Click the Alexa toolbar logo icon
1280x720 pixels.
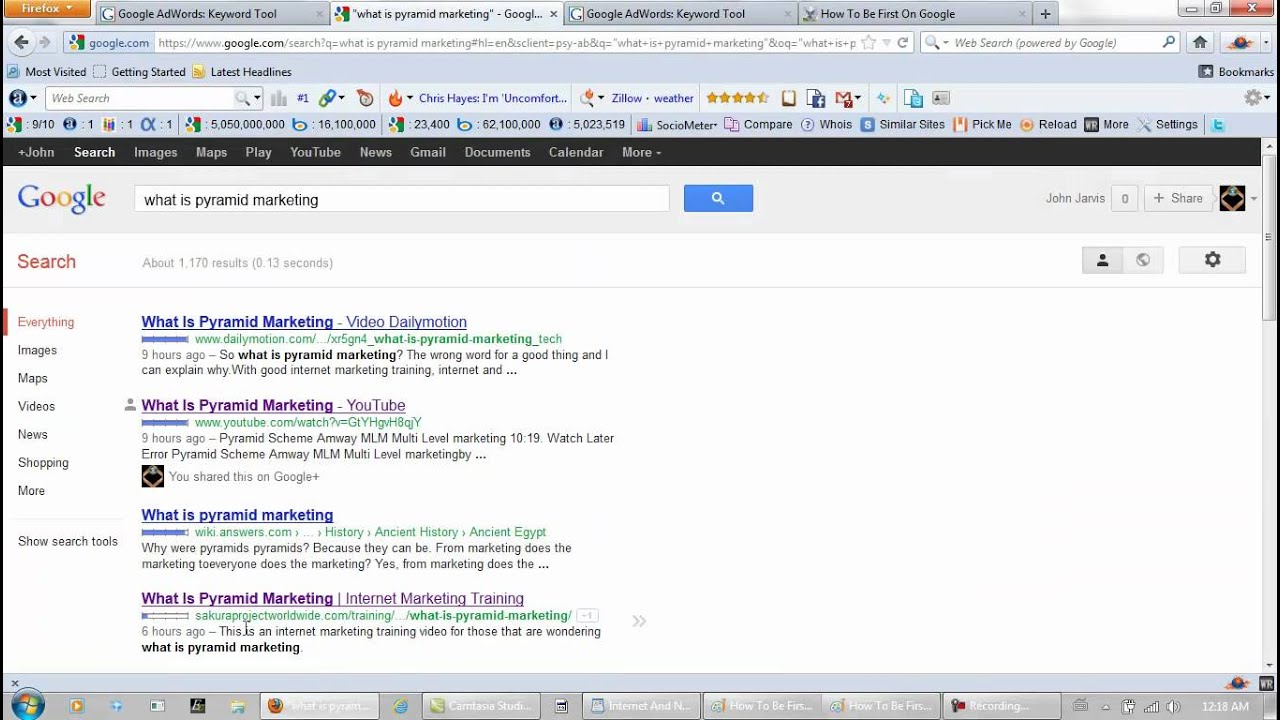(x=18, y=98)
